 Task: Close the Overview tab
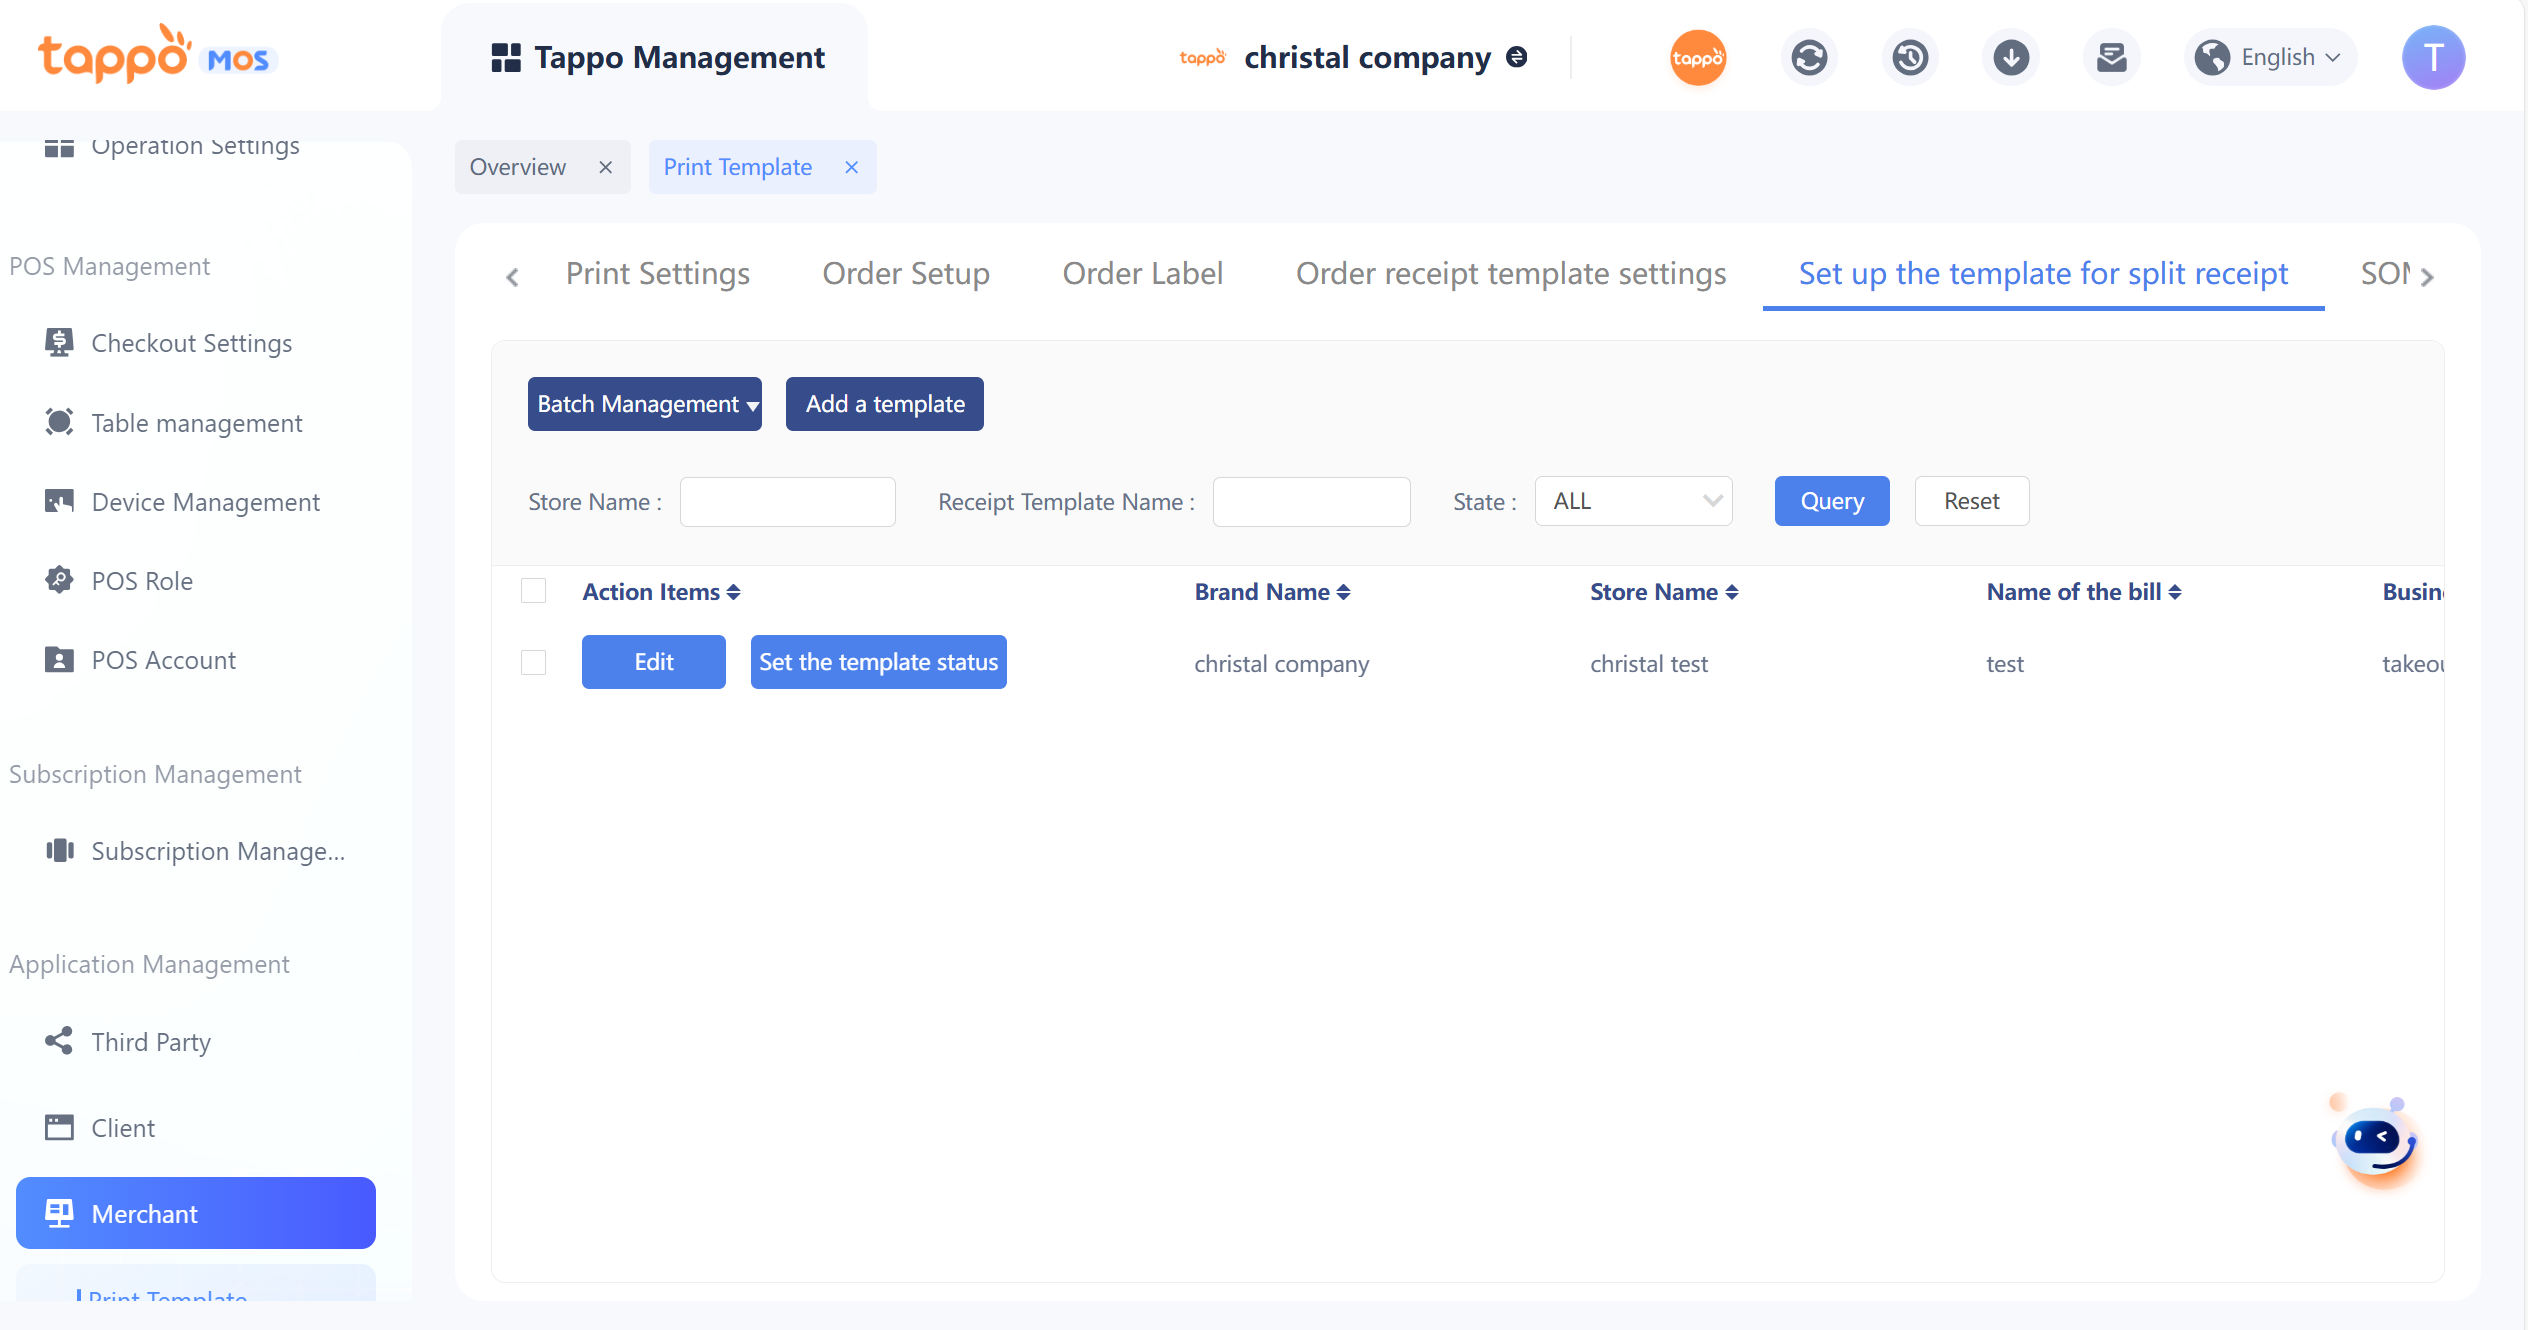(605, 167)
